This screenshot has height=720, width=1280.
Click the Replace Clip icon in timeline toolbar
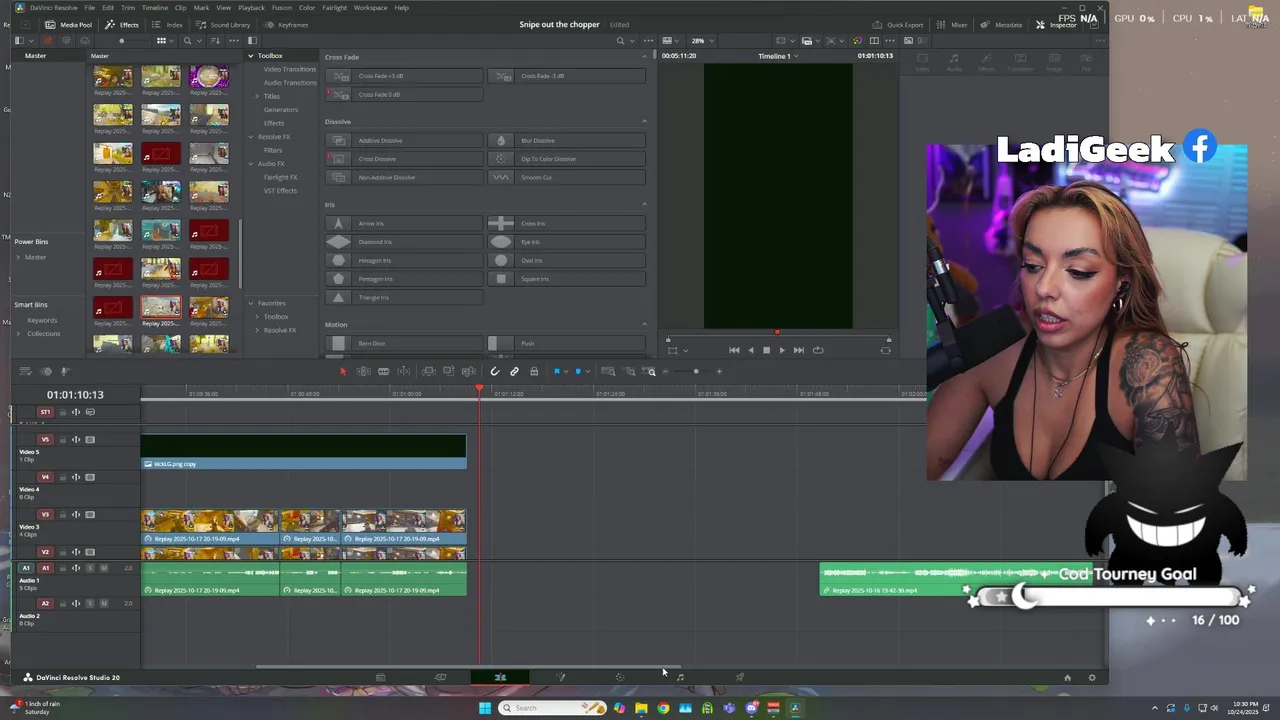pos(468,371)
